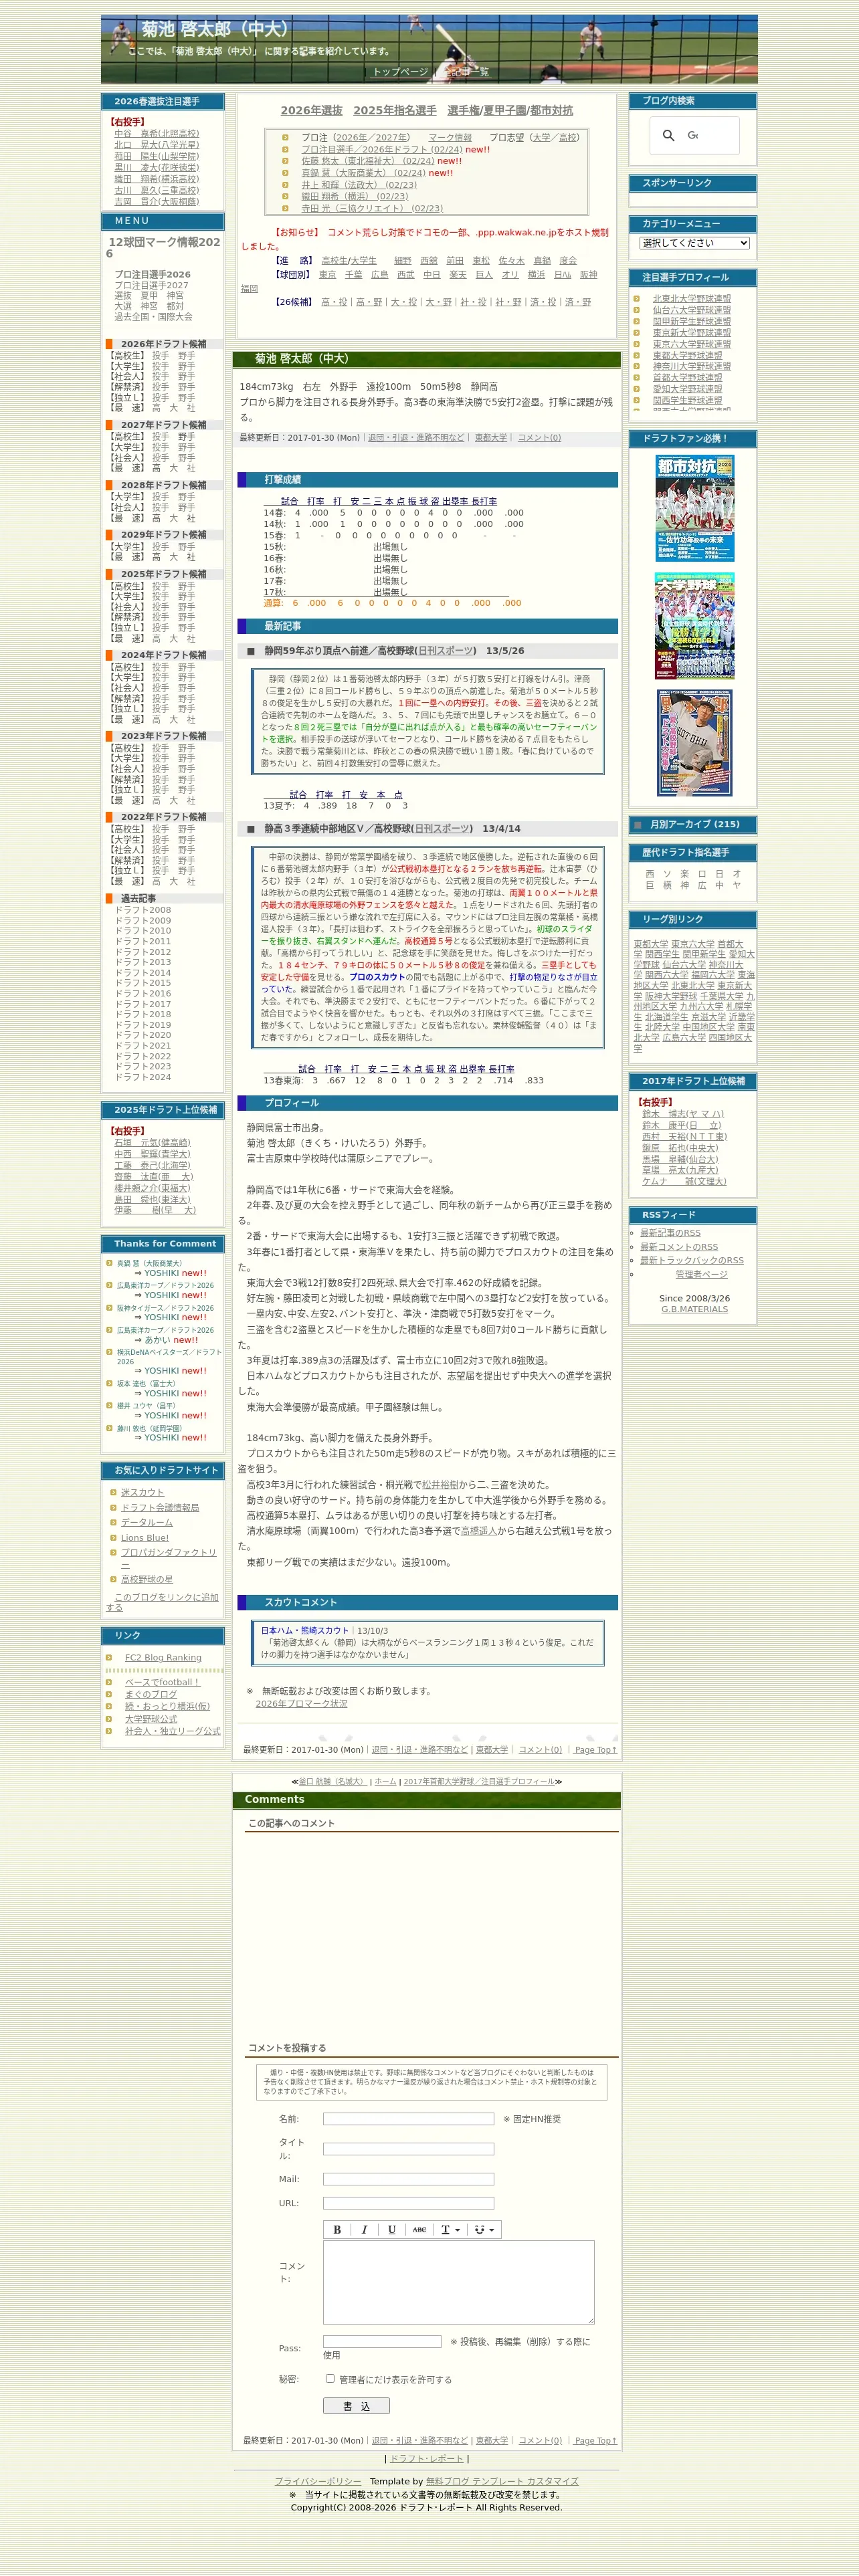Open the トップページ link in header
The height and width of the screenshot is (2576, 859).
[400, 71]
